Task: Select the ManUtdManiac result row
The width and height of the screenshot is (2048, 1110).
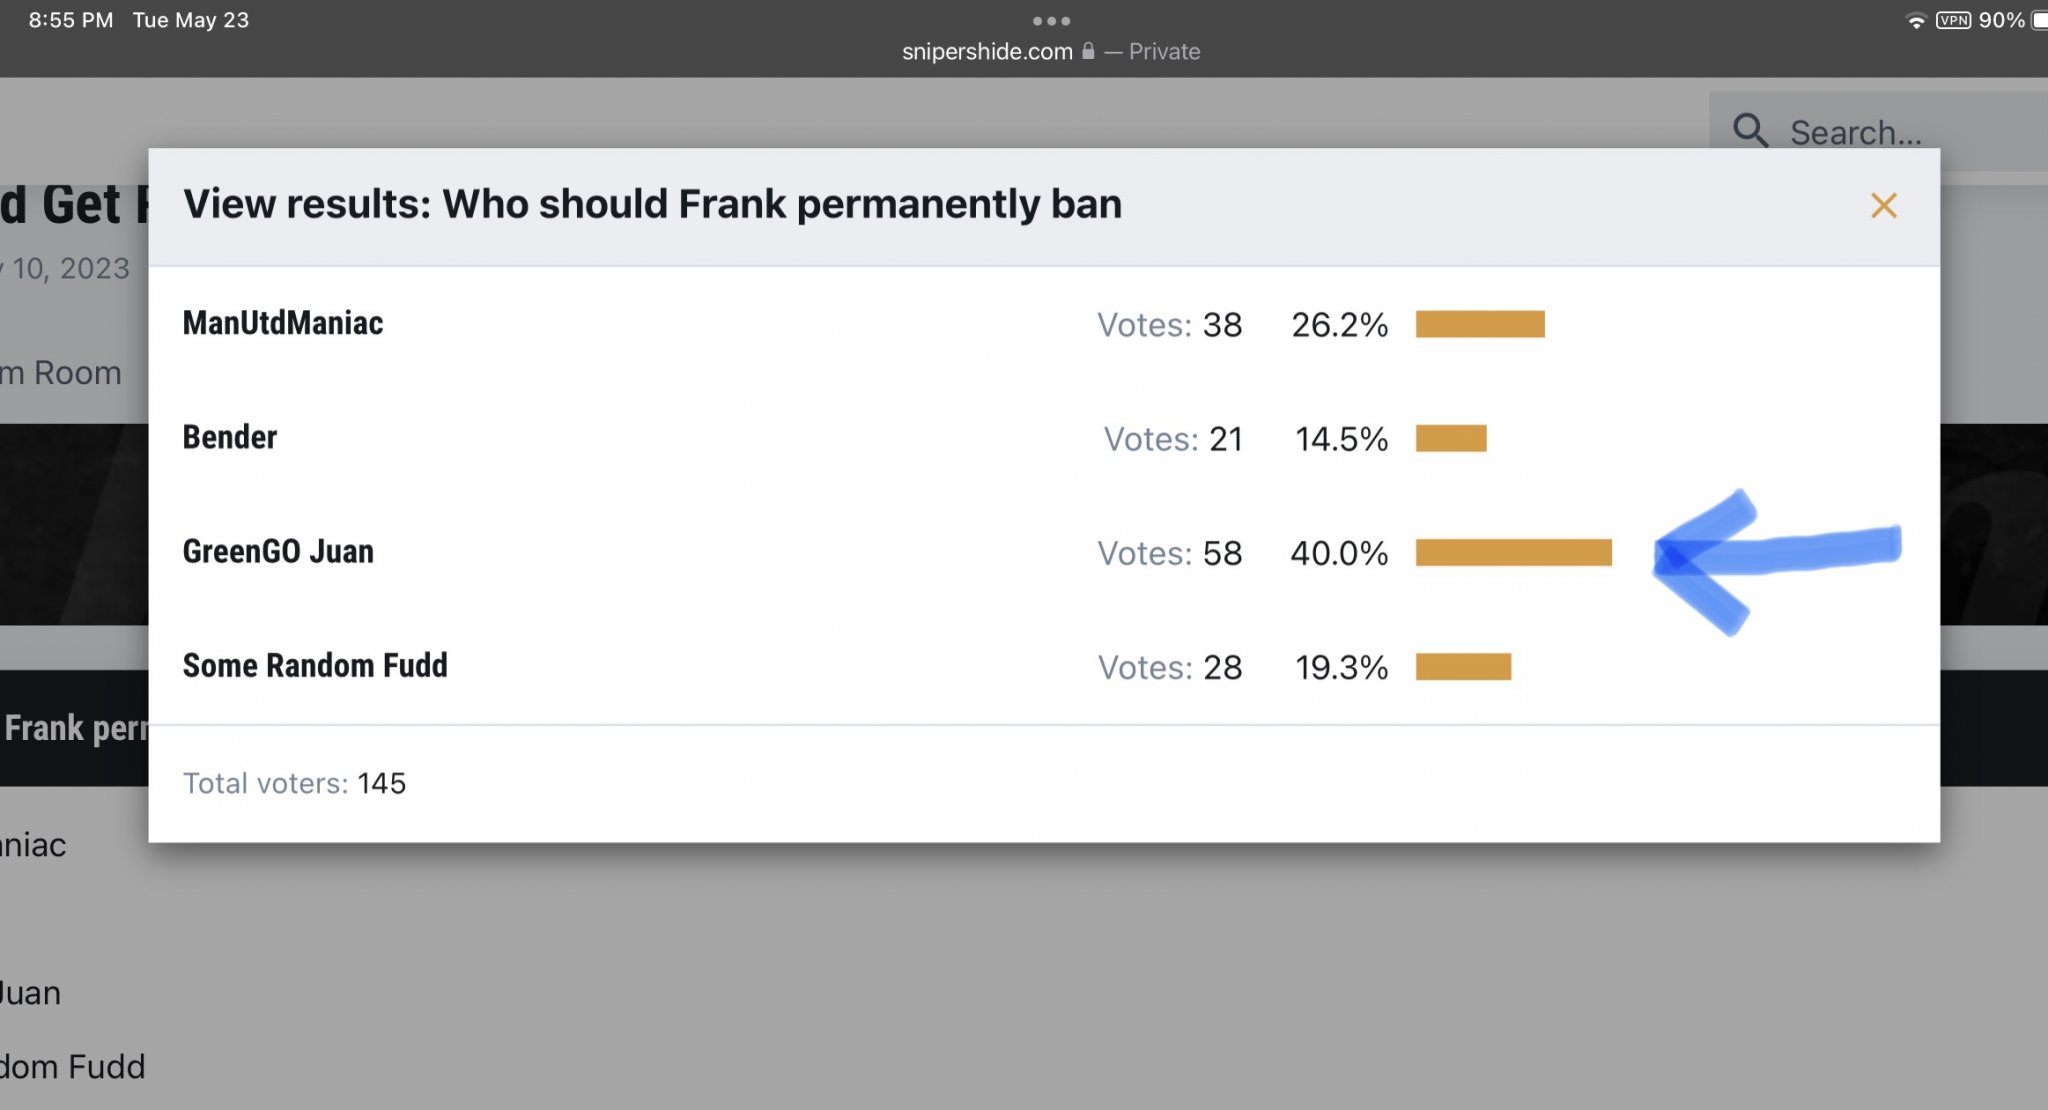Action: click(283, 323)
